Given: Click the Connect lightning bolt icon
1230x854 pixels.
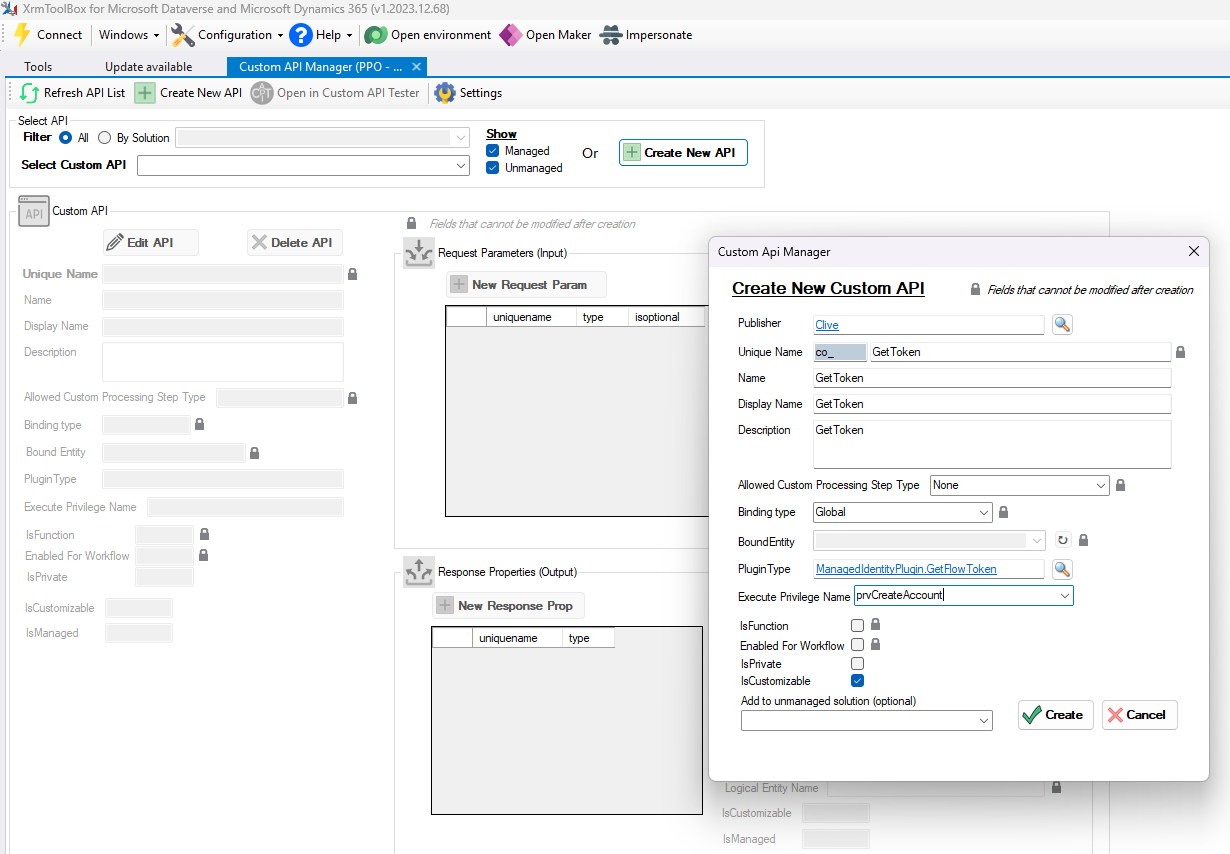Looking at the screenshot, I should coord(22,35).
